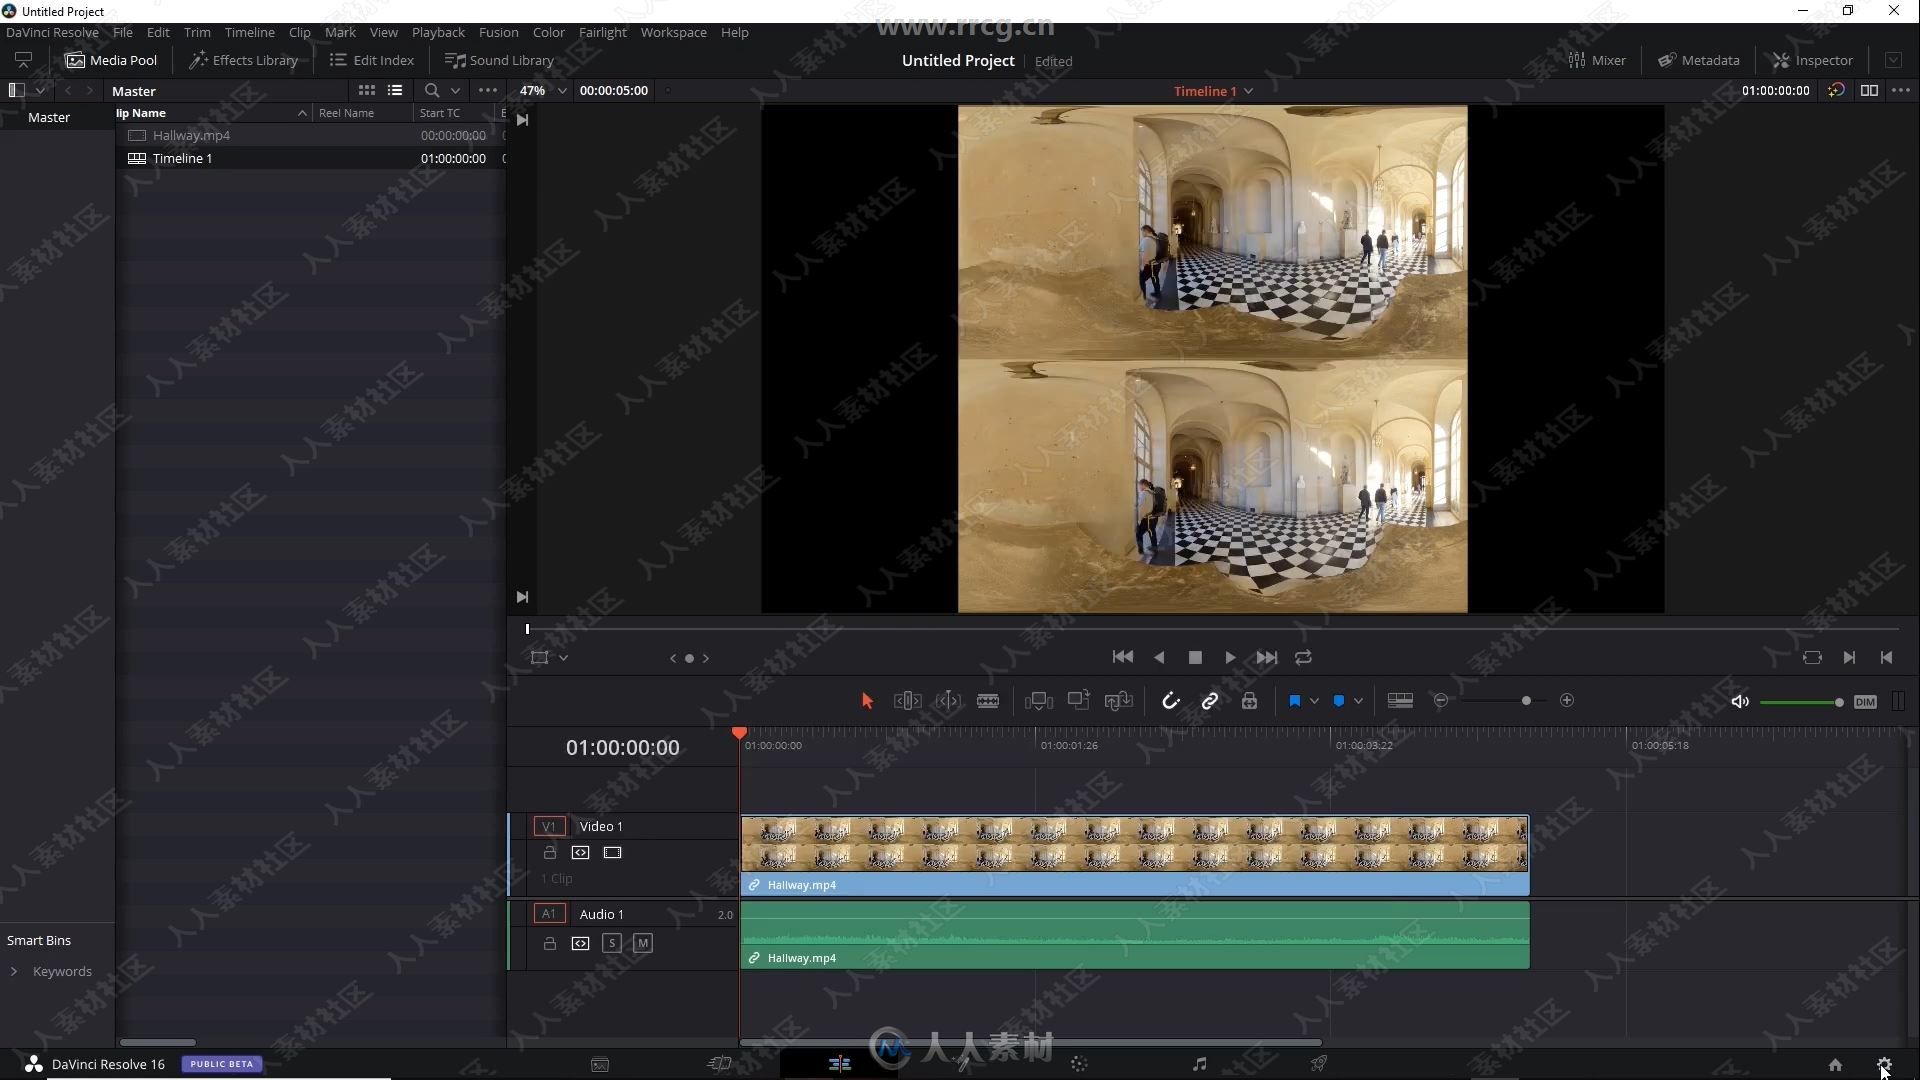This screenshot has width=1920, height=1080.
Task: Open the File menu
Action: pyautogui.click(x=123, y=32)
